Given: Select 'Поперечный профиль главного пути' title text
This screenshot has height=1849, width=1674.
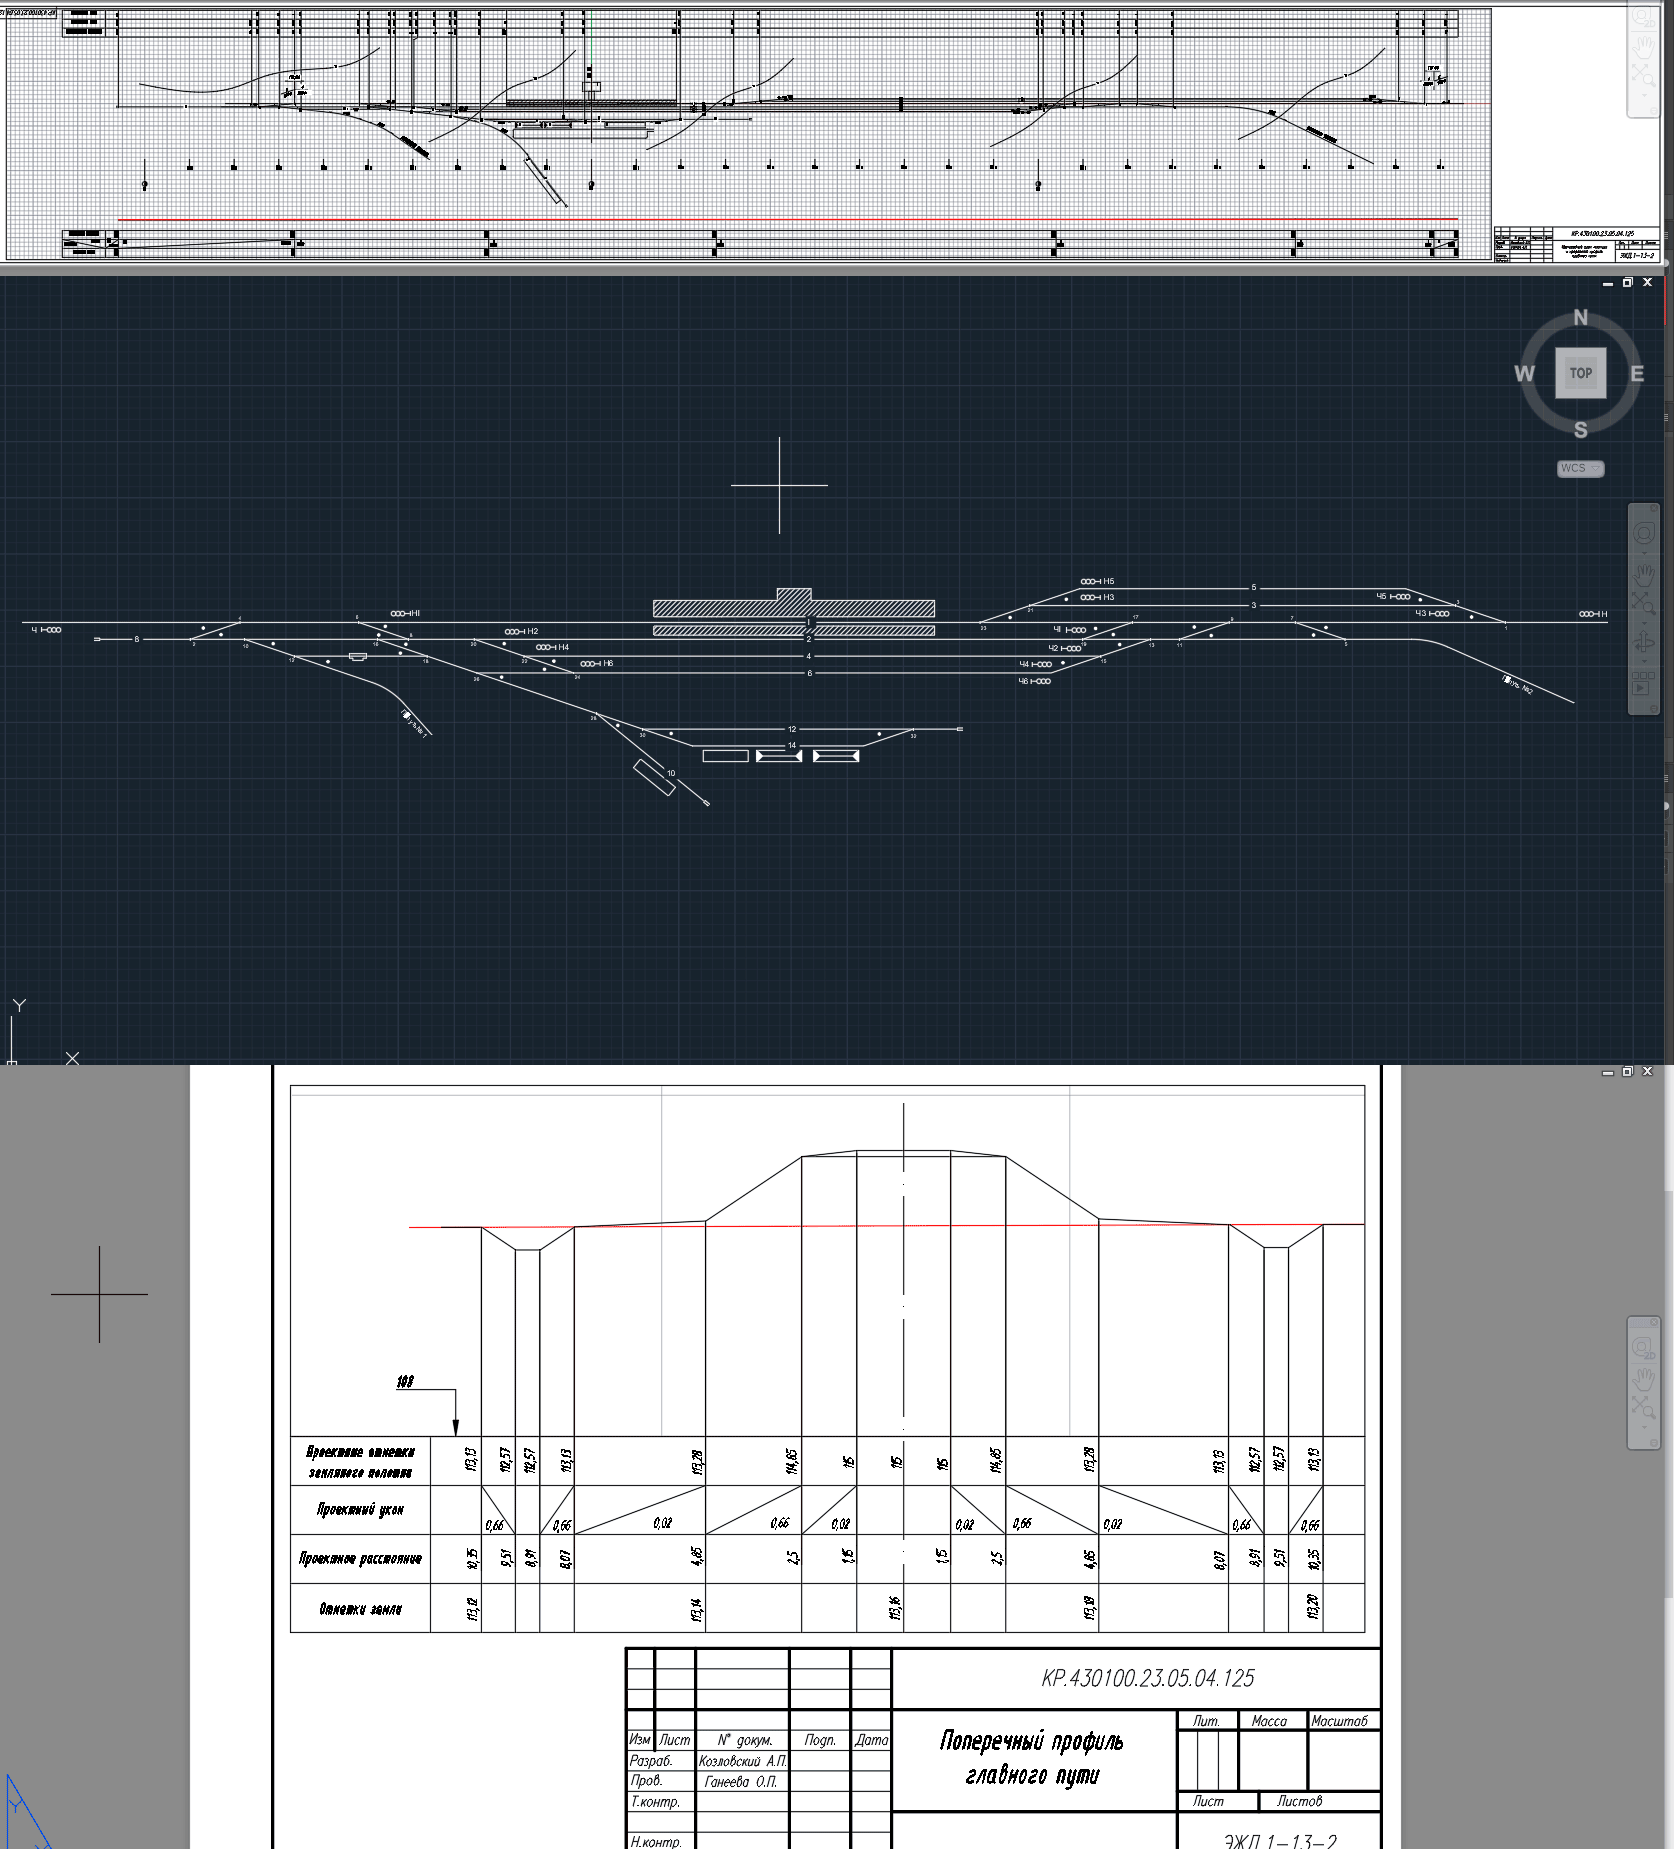Looking at the screenshot, I should [x=1032, y=1757].
